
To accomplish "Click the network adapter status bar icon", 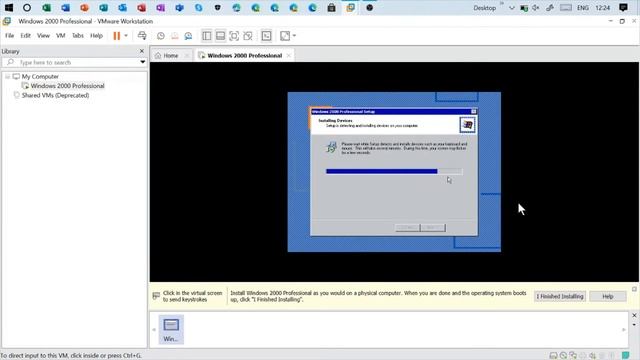I will (573, 356).
